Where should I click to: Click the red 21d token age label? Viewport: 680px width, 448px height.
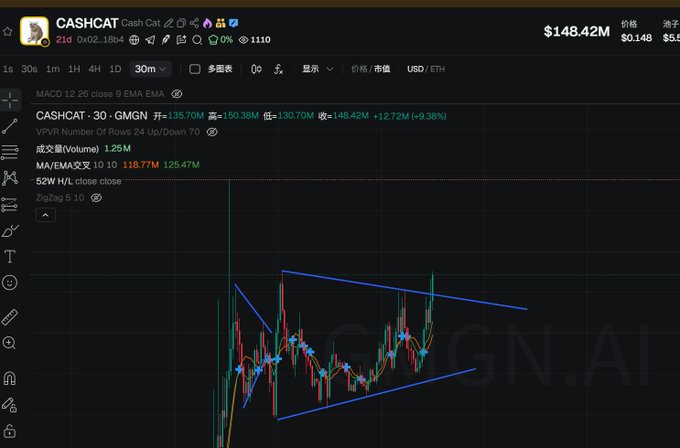(x=64, y=40)
